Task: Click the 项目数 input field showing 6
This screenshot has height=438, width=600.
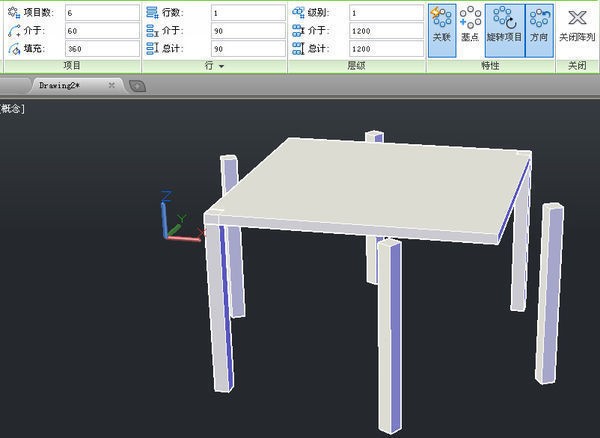Action: click(x=101, y=13)
